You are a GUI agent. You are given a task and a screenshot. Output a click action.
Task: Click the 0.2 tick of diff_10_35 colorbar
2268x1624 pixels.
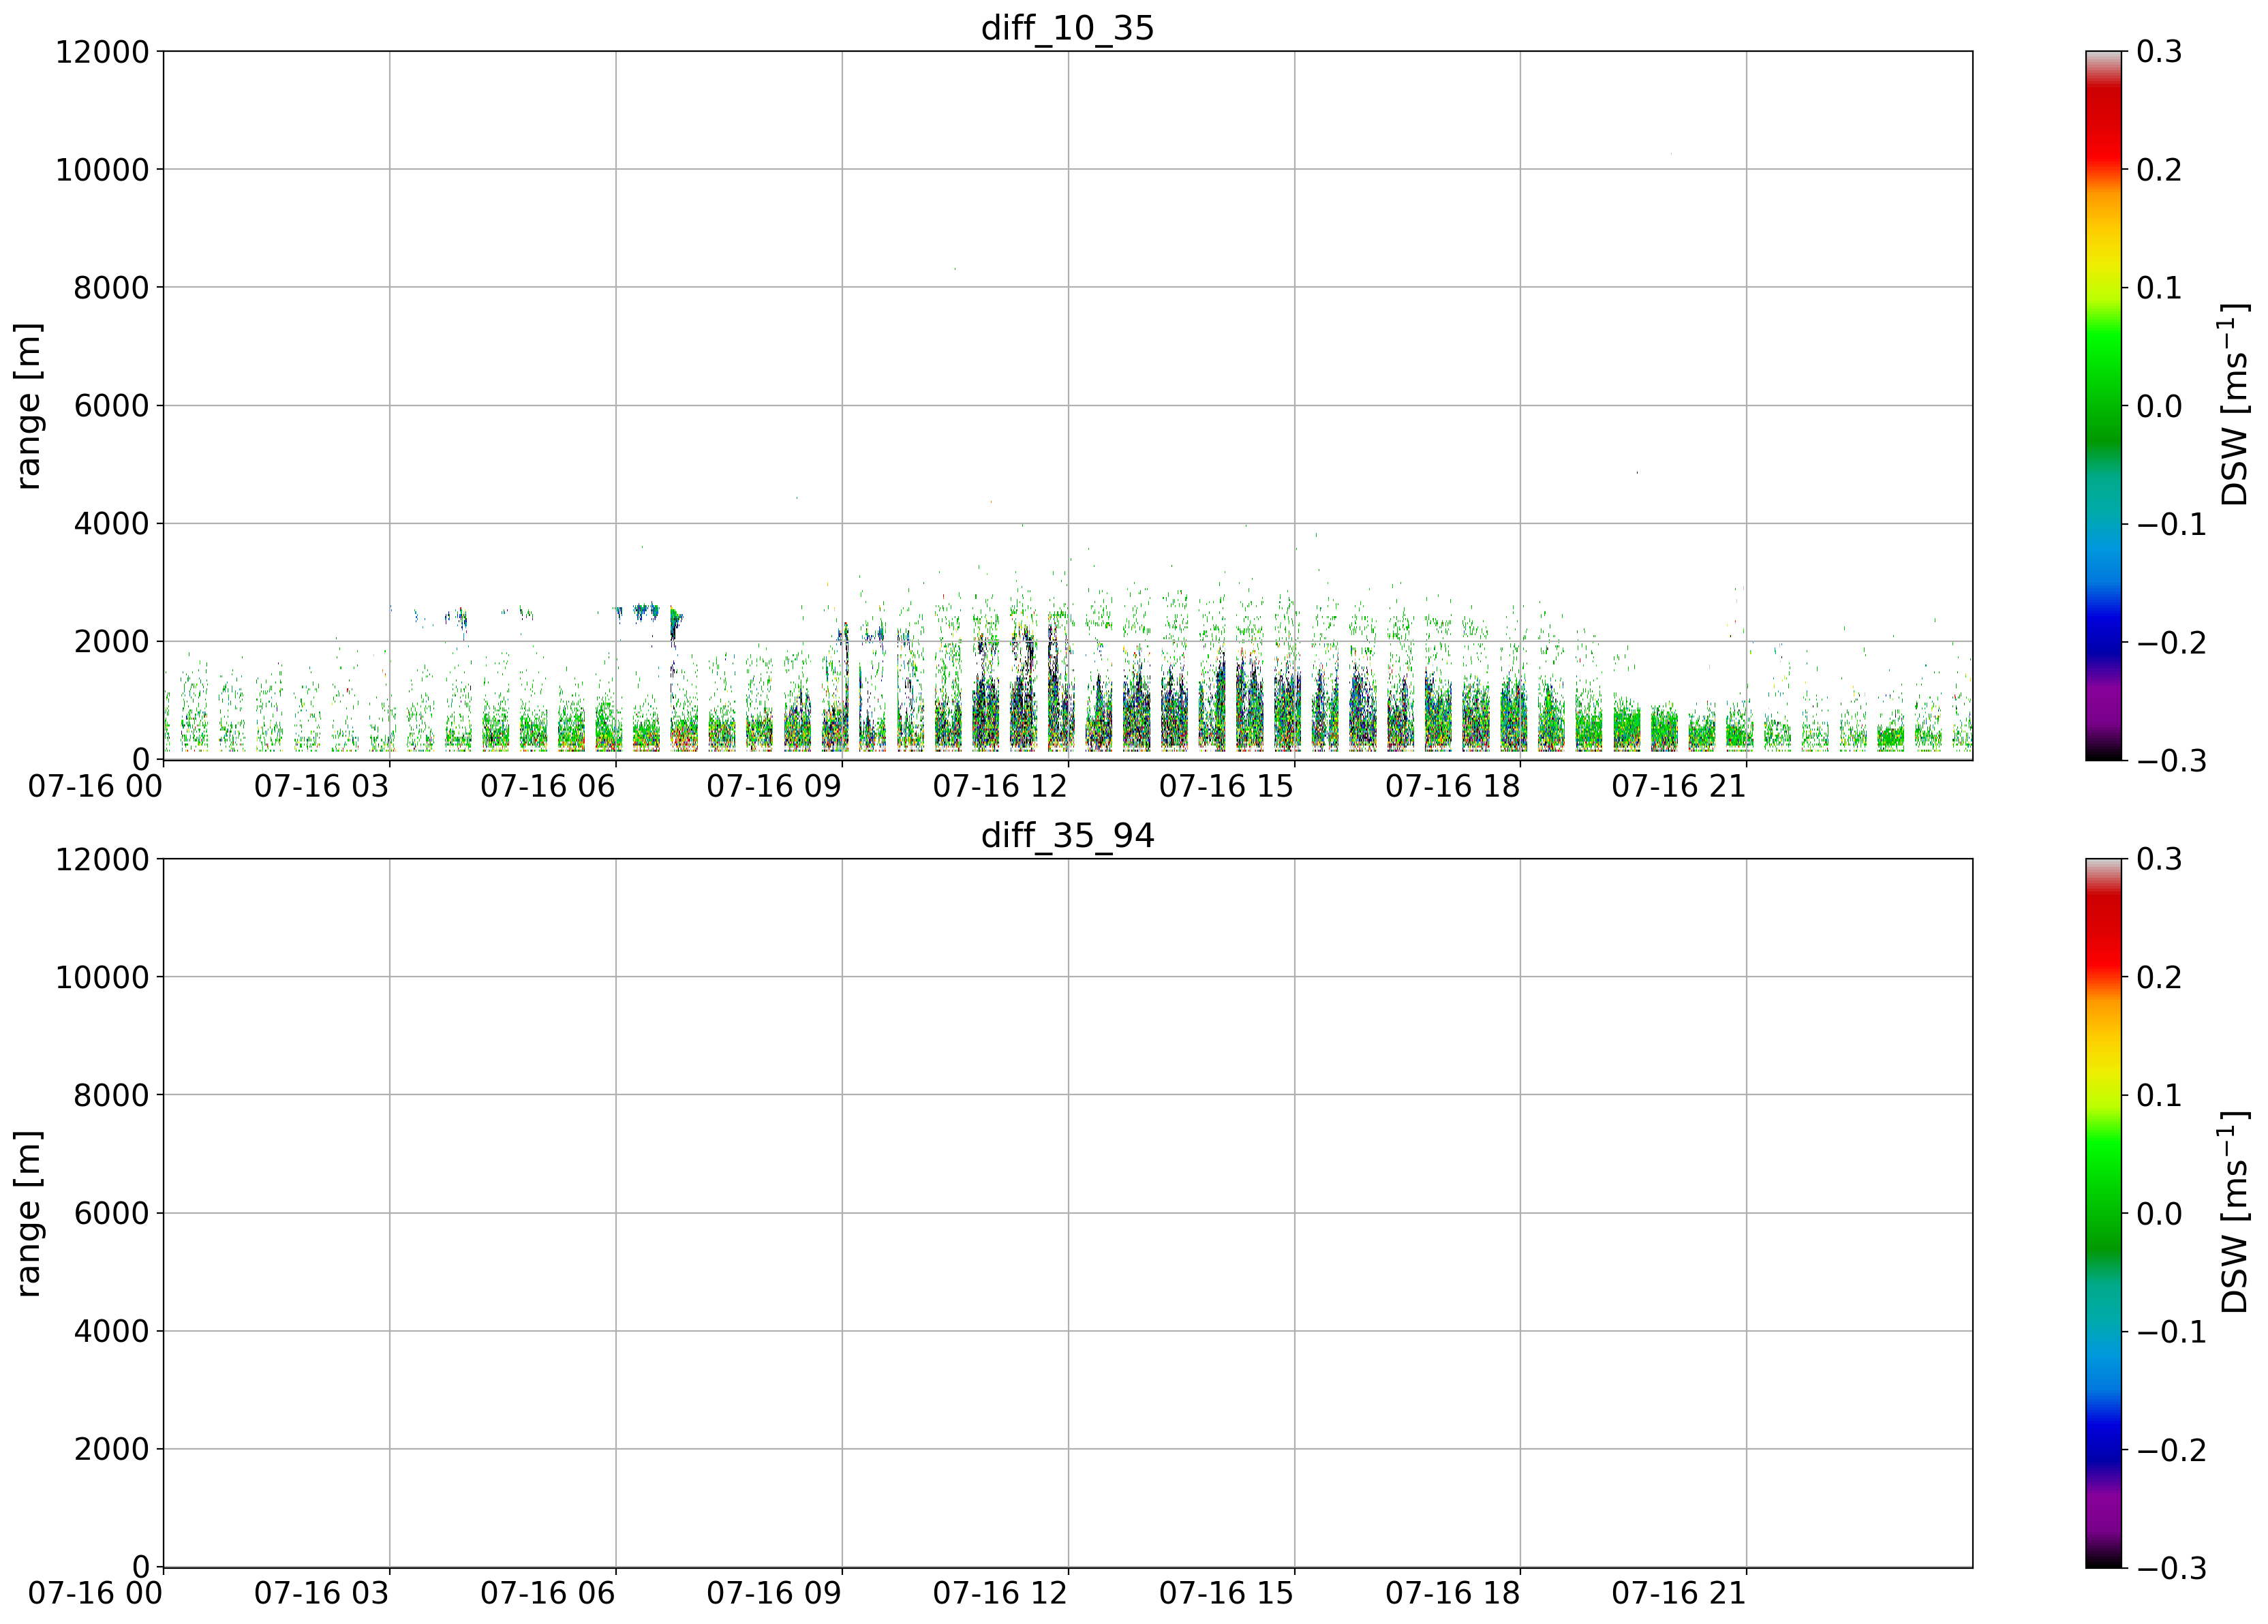click(2160, 170)
